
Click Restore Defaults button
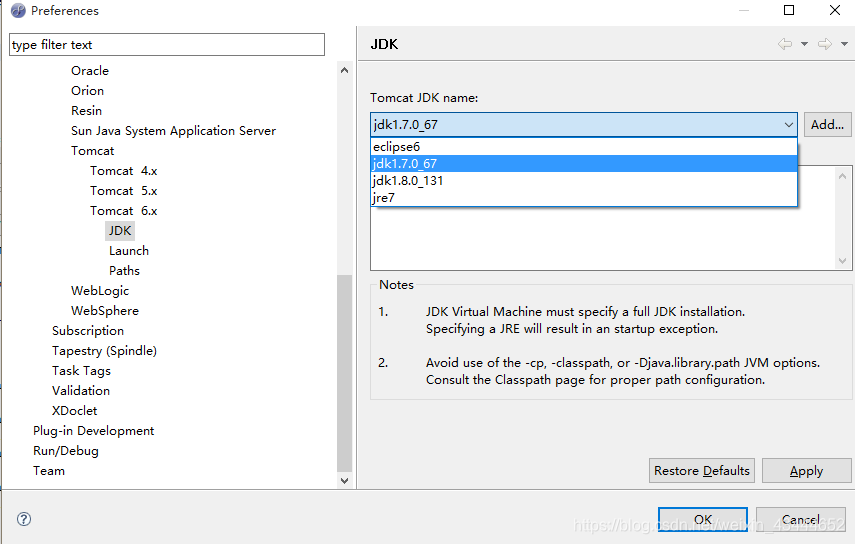coord(702,470)
